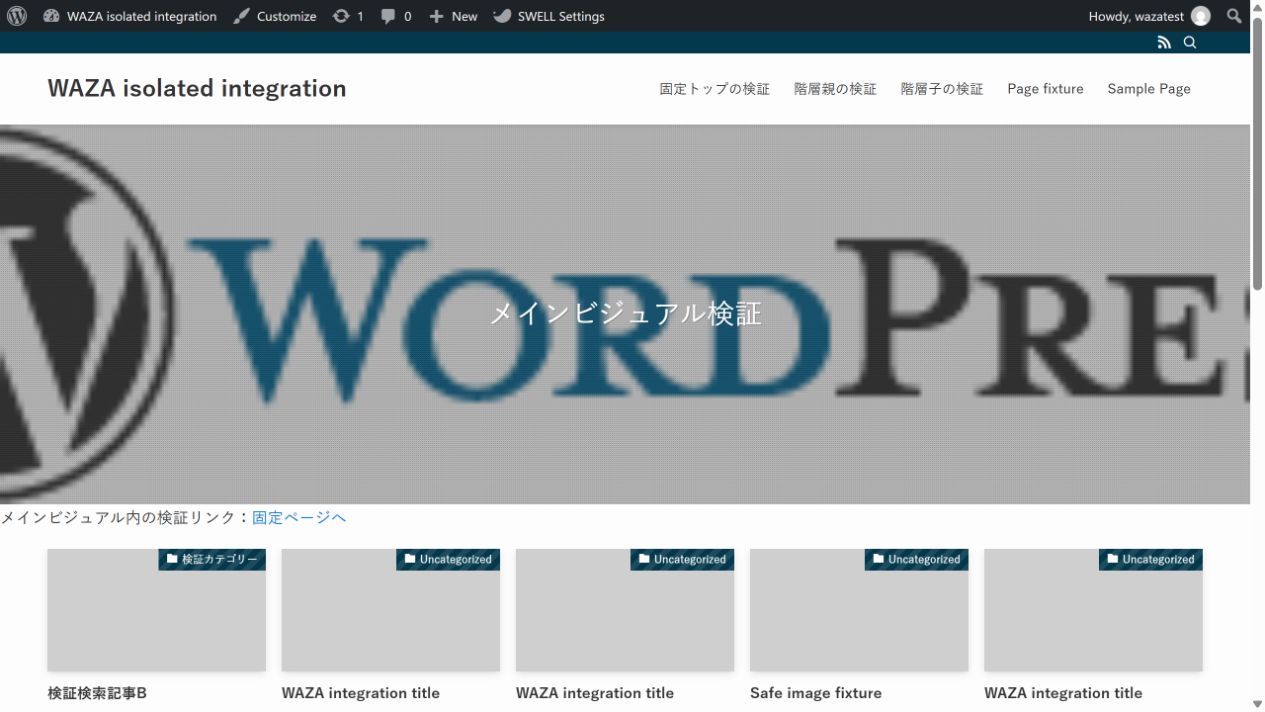The width and height of the screenshot is (1265, 712).
Task: Follow the 固定ページへ link
Action: pyautogui.click(x=299, y=517)
